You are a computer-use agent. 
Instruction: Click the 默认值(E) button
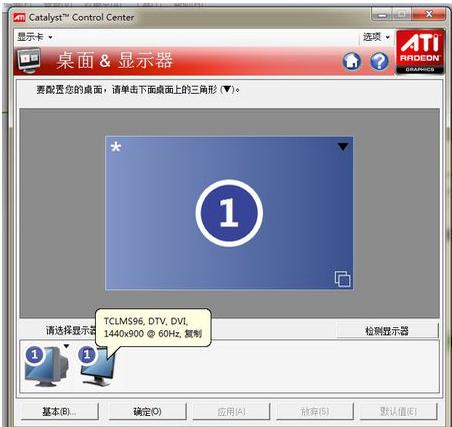pos(399,412)
